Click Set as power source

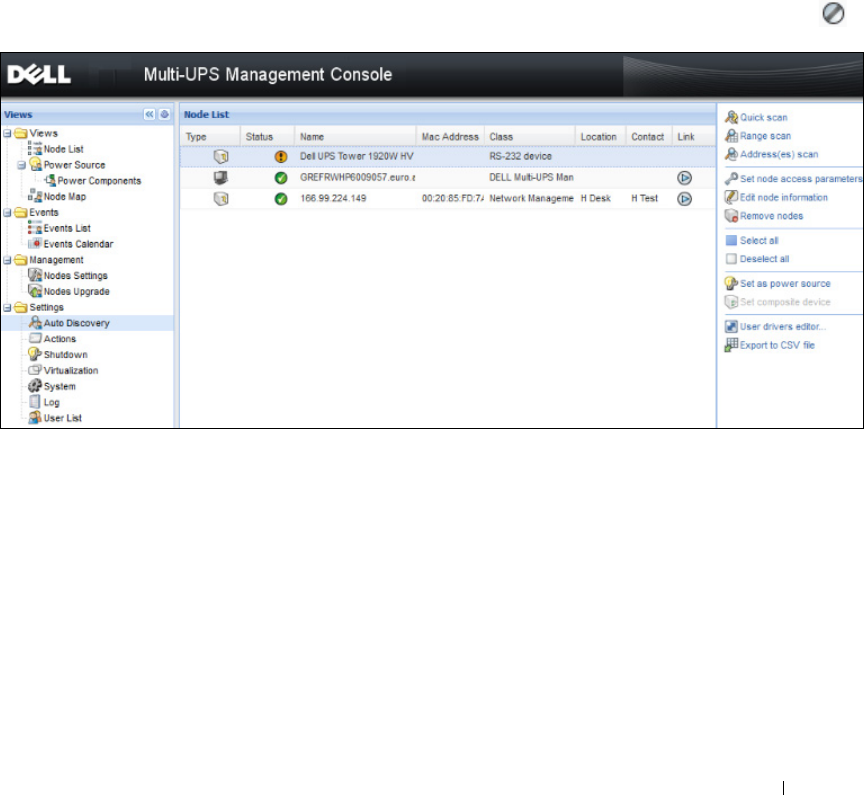coord(785,284)
